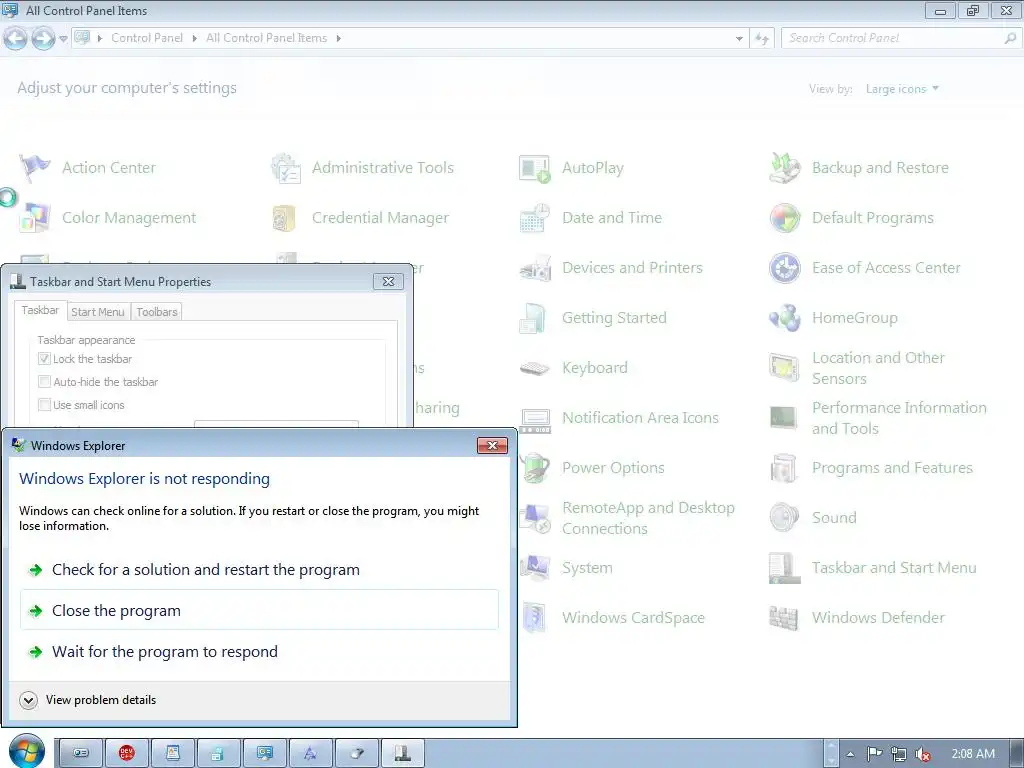Image resolution: width=1024 pixels, height=768 pixels.
Task: Click the Dev-C++ taskbar button
Action: (x=127, y=753)
